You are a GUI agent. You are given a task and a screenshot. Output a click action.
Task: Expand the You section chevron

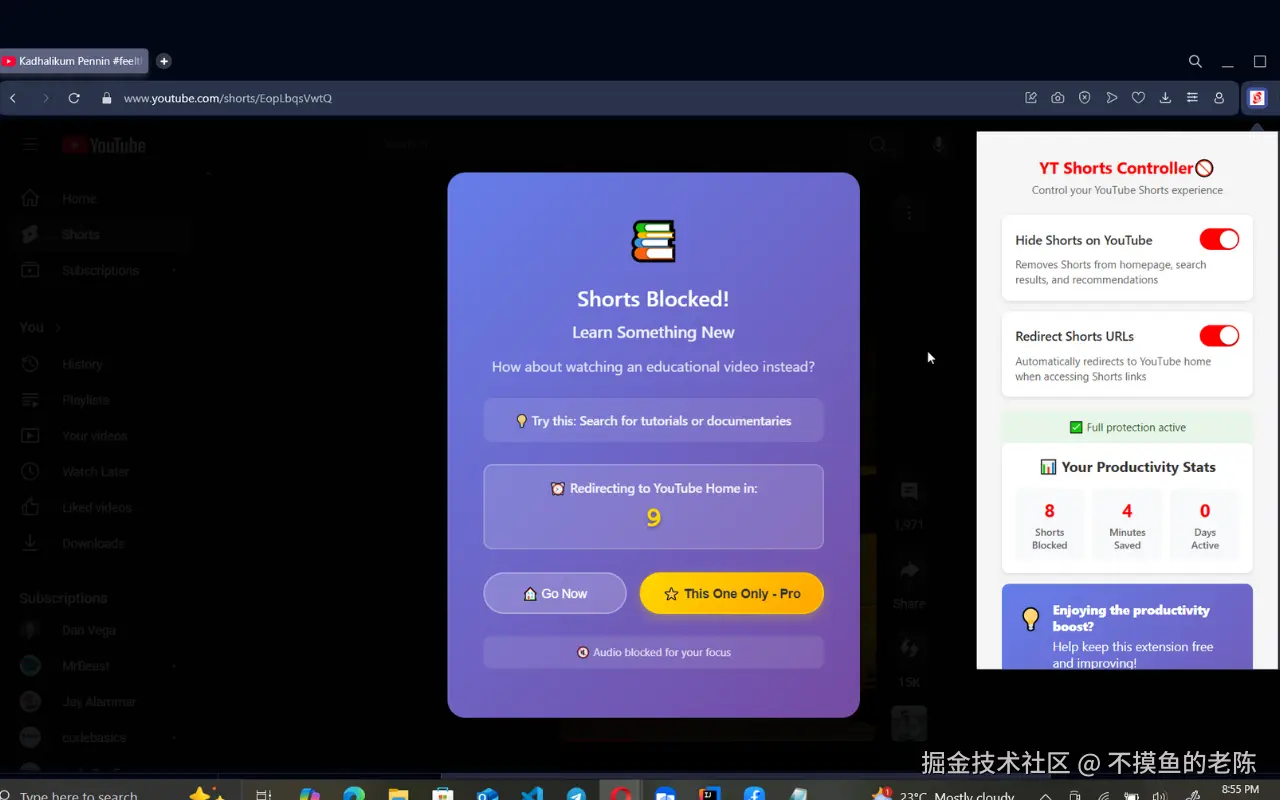point(58,328)
